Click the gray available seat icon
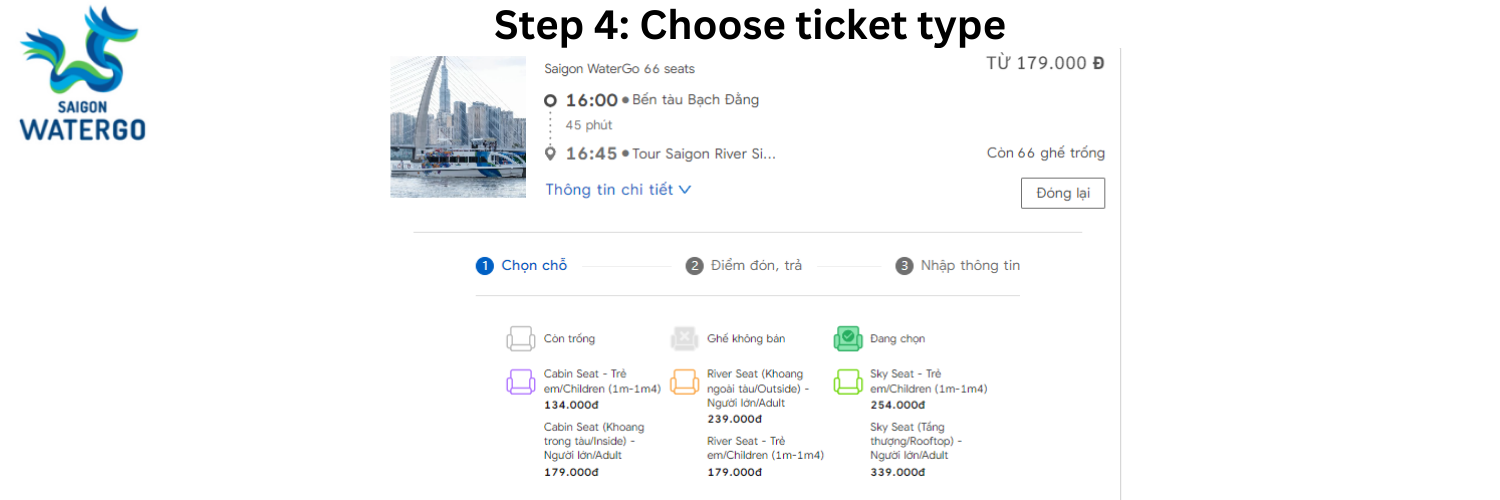The width and height of the screenshot is (1500, 500). 521,339
